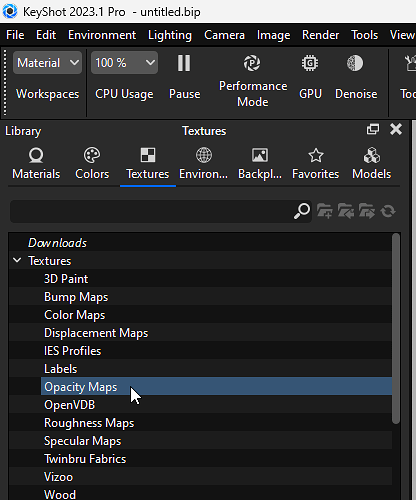Click the KeyShot application logo
This screenshot has width=416, height=500.
click(x=10, y=12)
